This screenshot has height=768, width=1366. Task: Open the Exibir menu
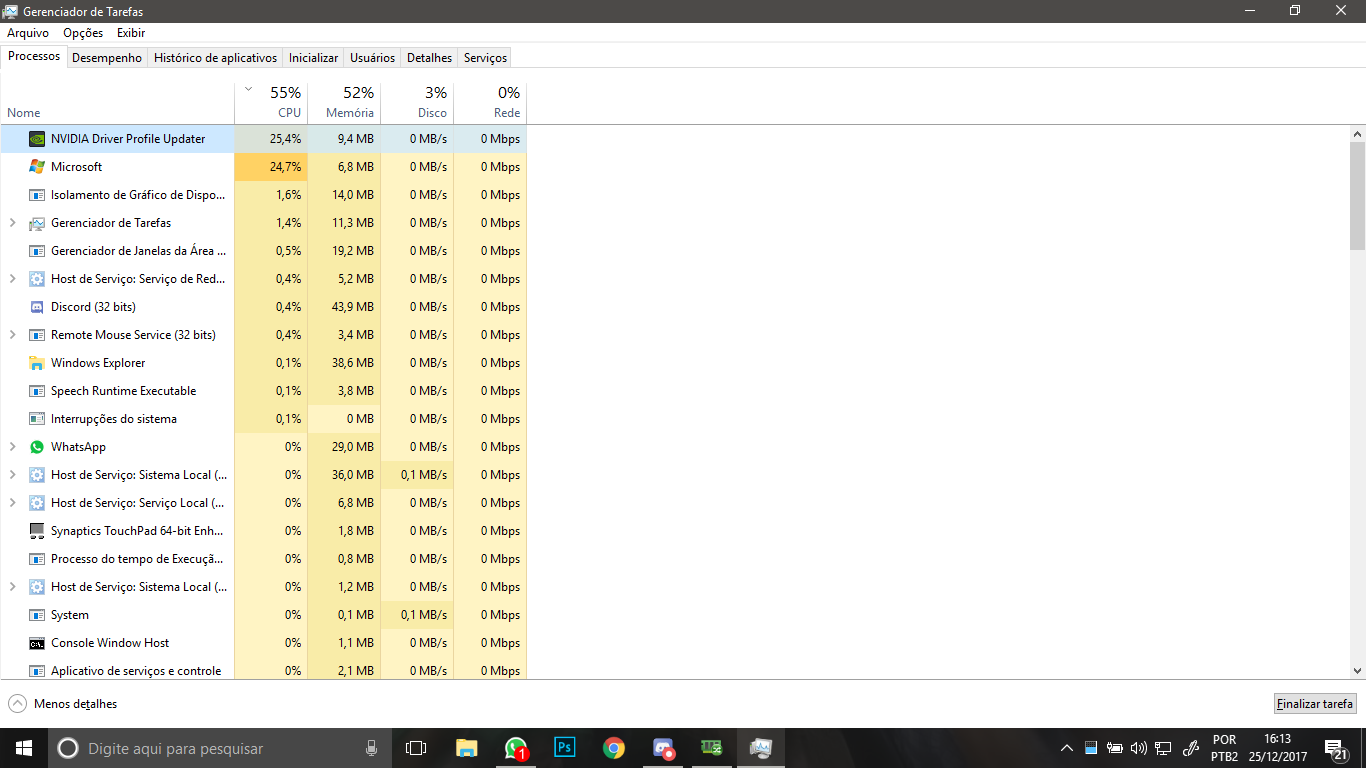[x=131, y=33]
